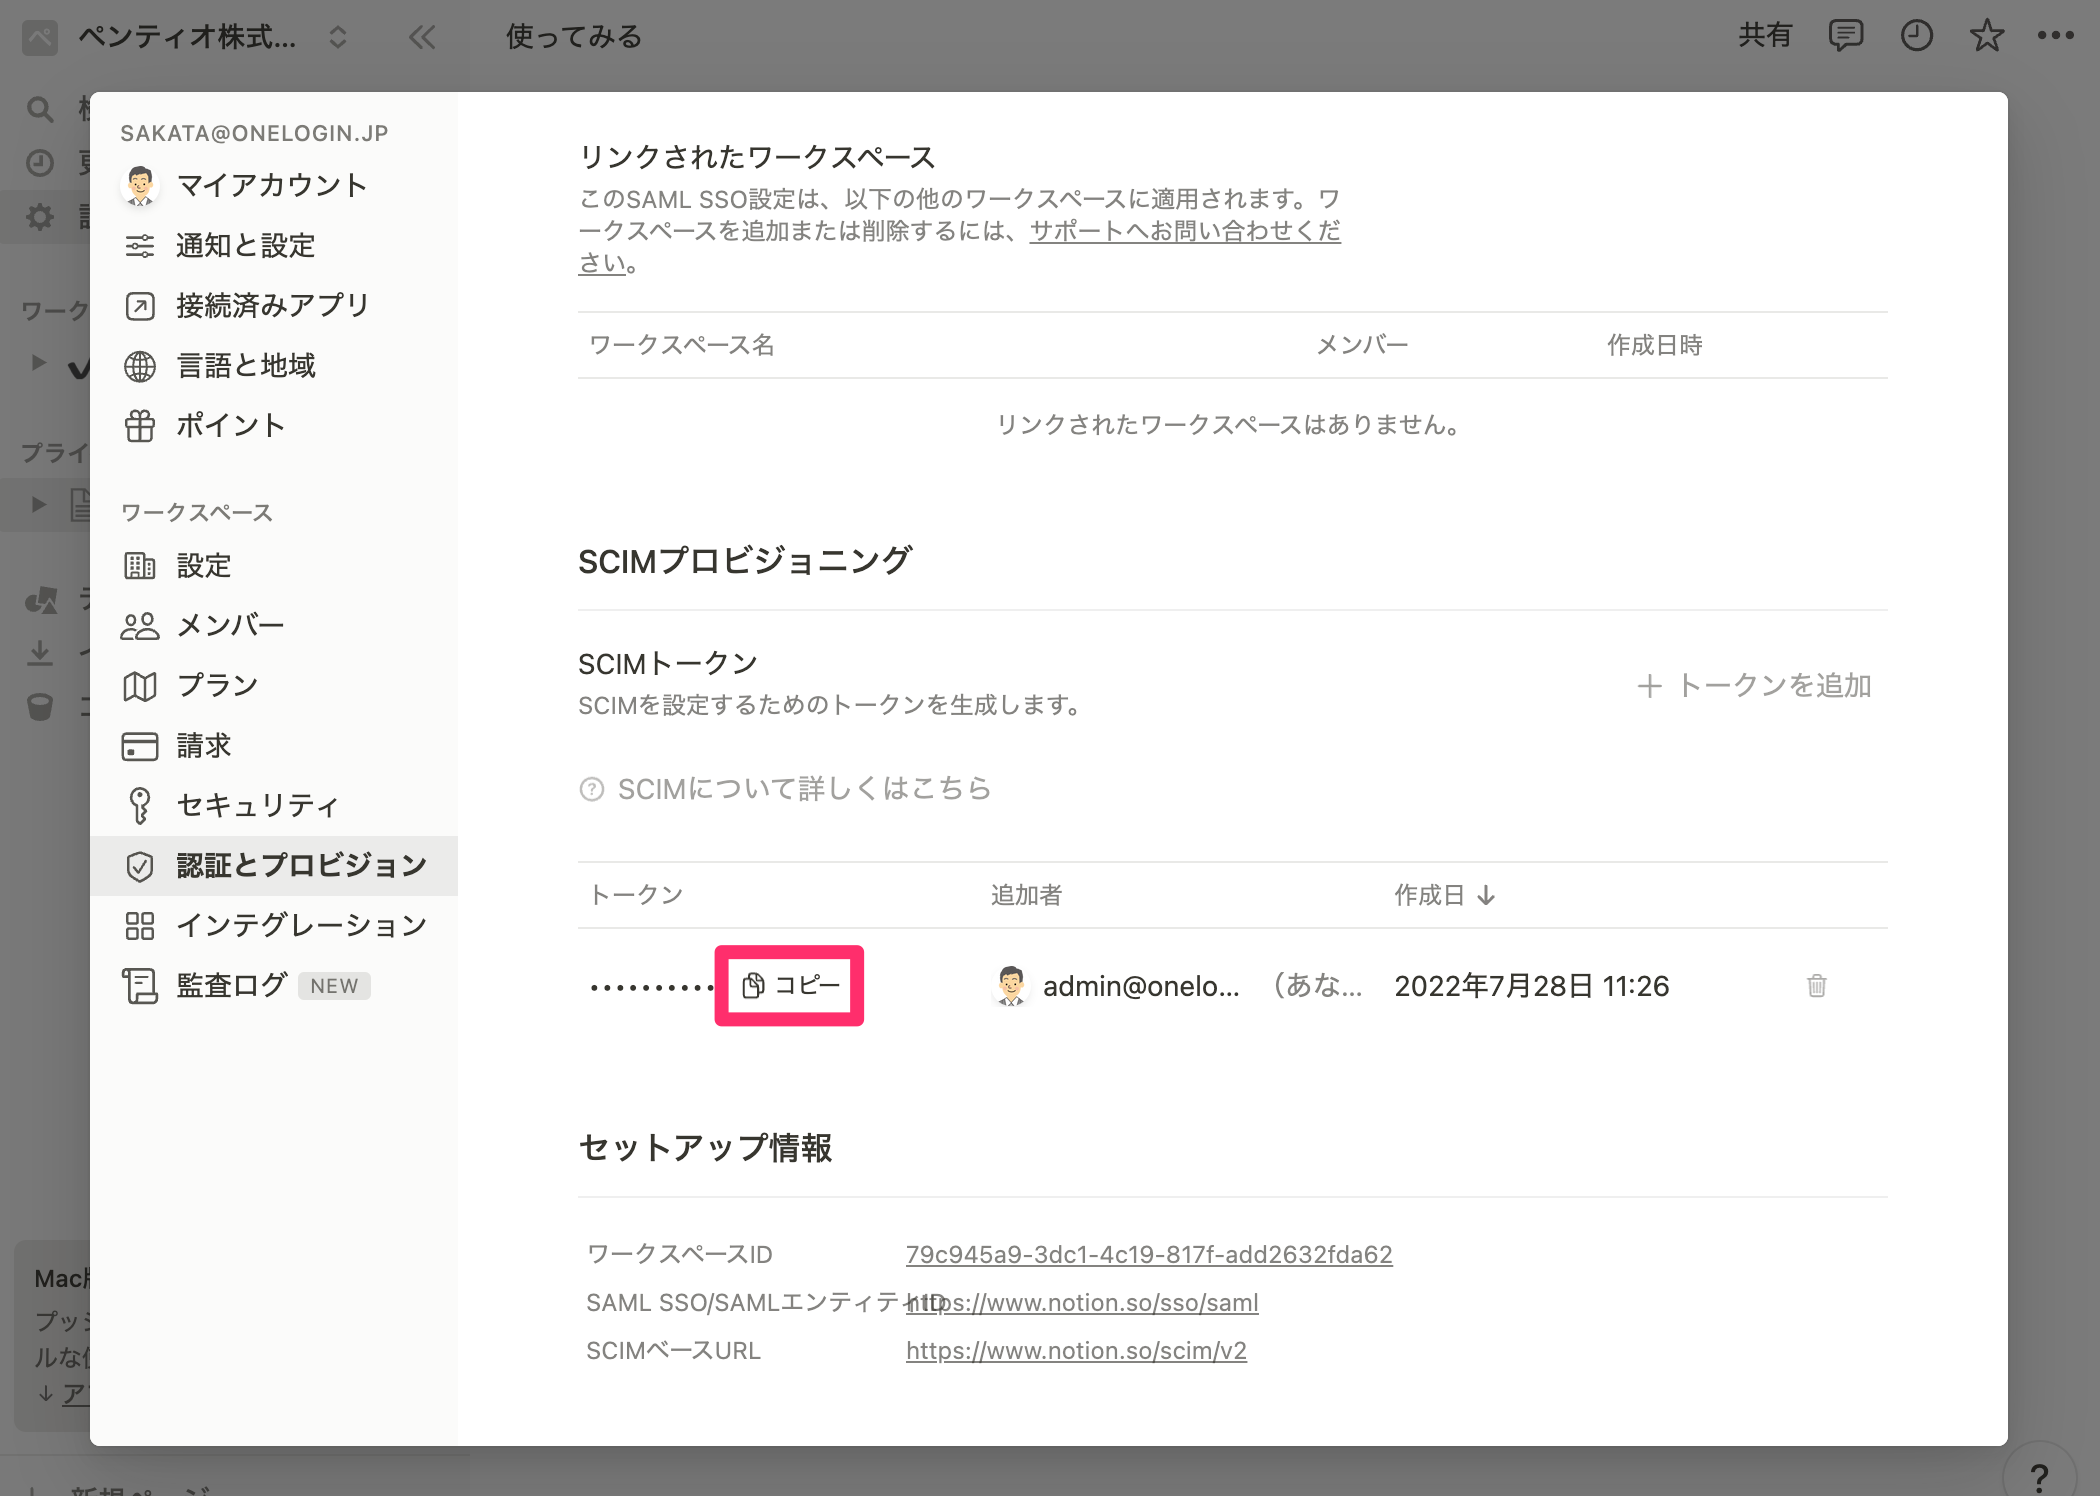Click the gear settings icon in background sidebar
The height and width of the screenshot is (1496, 2100).
[40, 216]
